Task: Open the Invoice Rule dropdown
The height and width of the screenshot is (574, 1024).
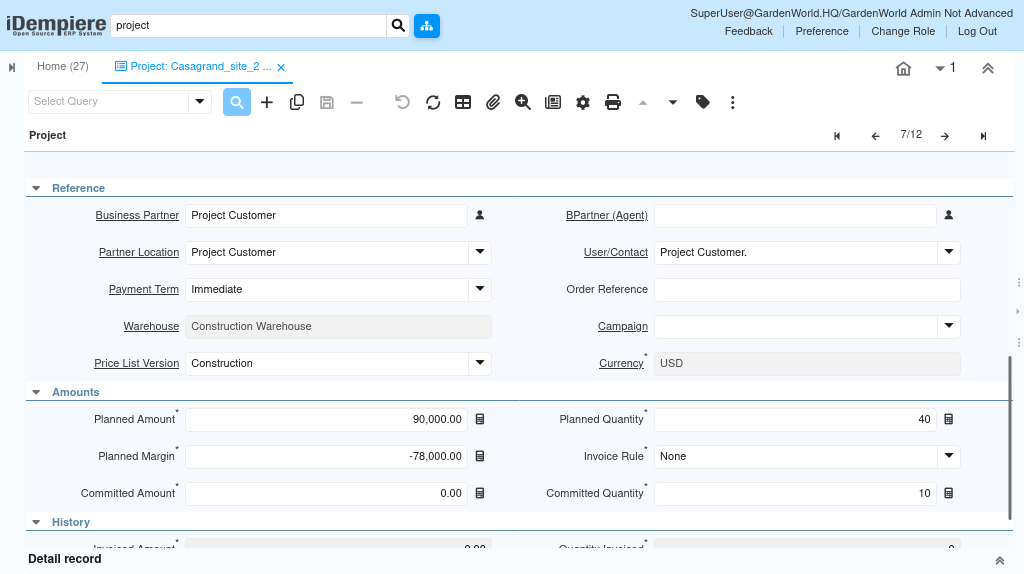Action: click(x=948, y=456)
